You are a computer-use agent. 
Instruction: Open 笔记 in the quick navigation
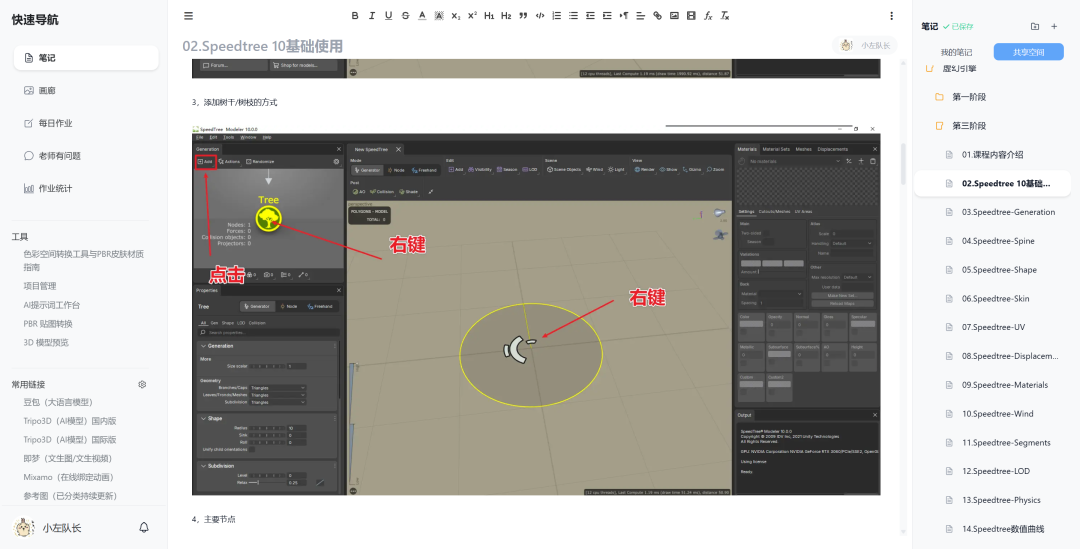pyautogui.click(x=86, y=58)
